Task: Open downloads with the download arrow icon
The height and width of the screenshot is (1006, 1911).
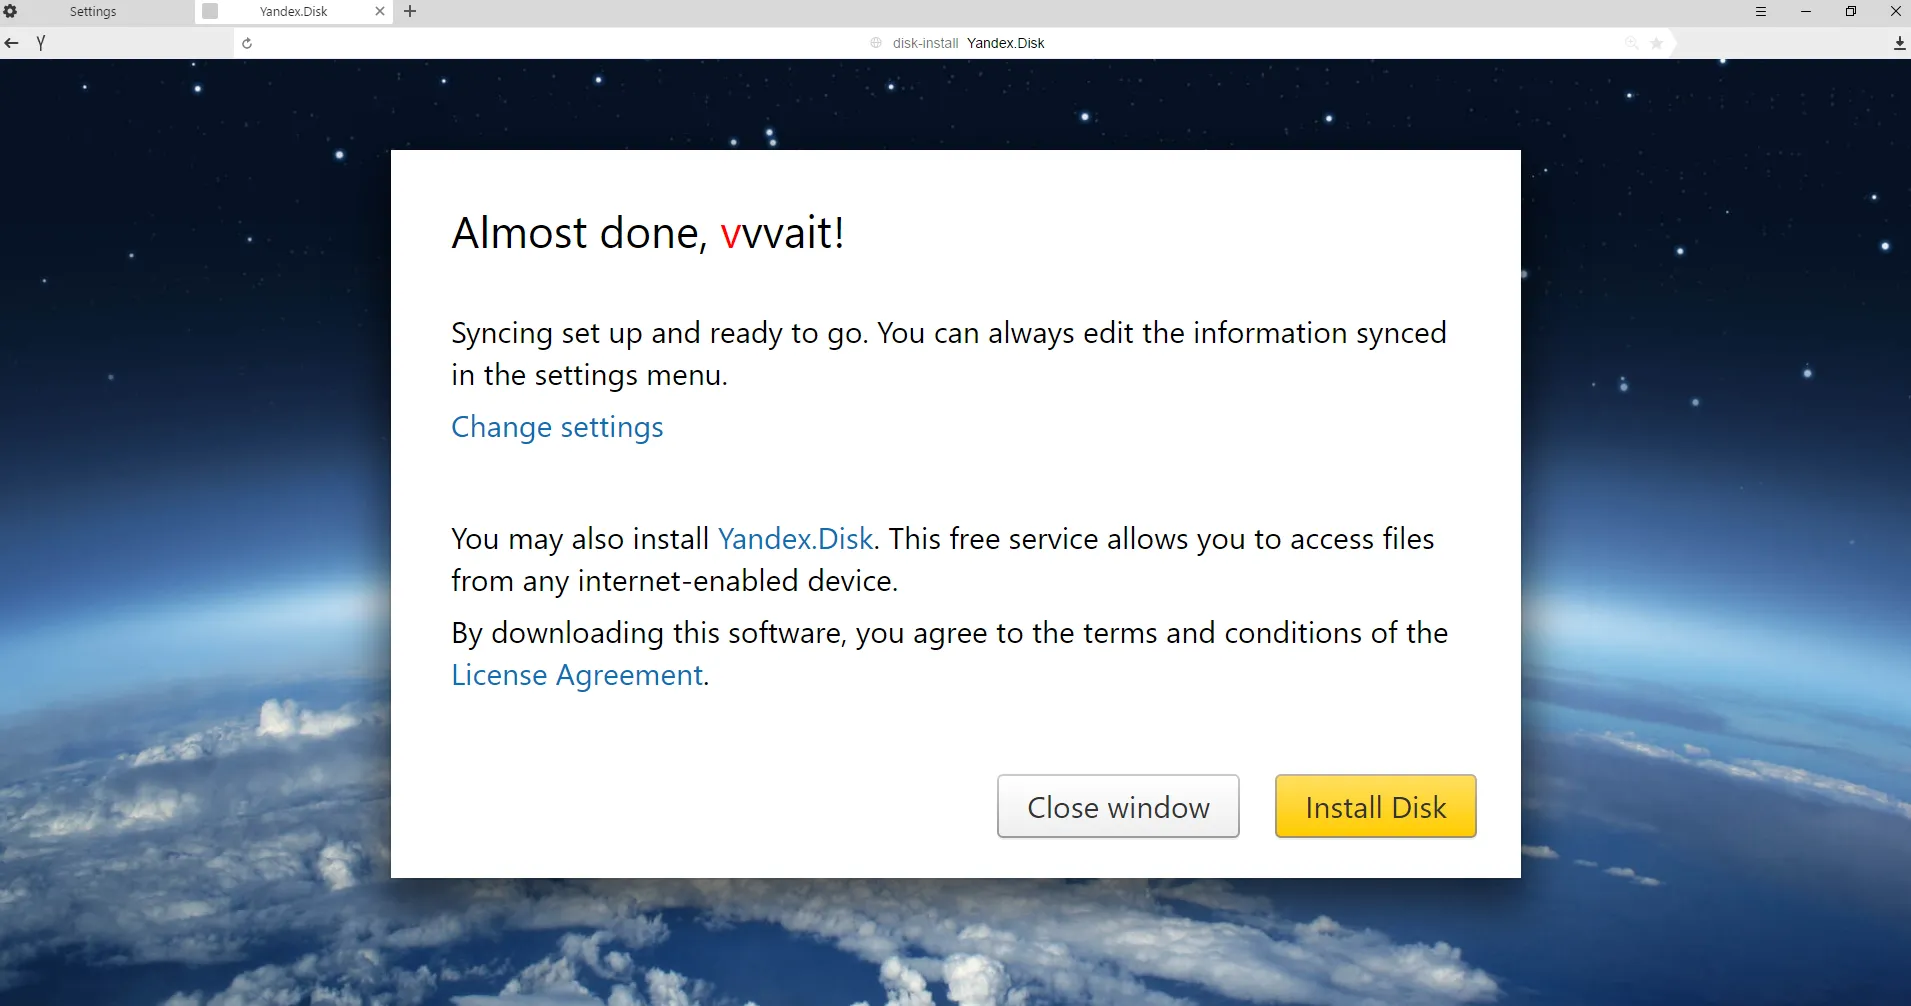Action: 1898,42
